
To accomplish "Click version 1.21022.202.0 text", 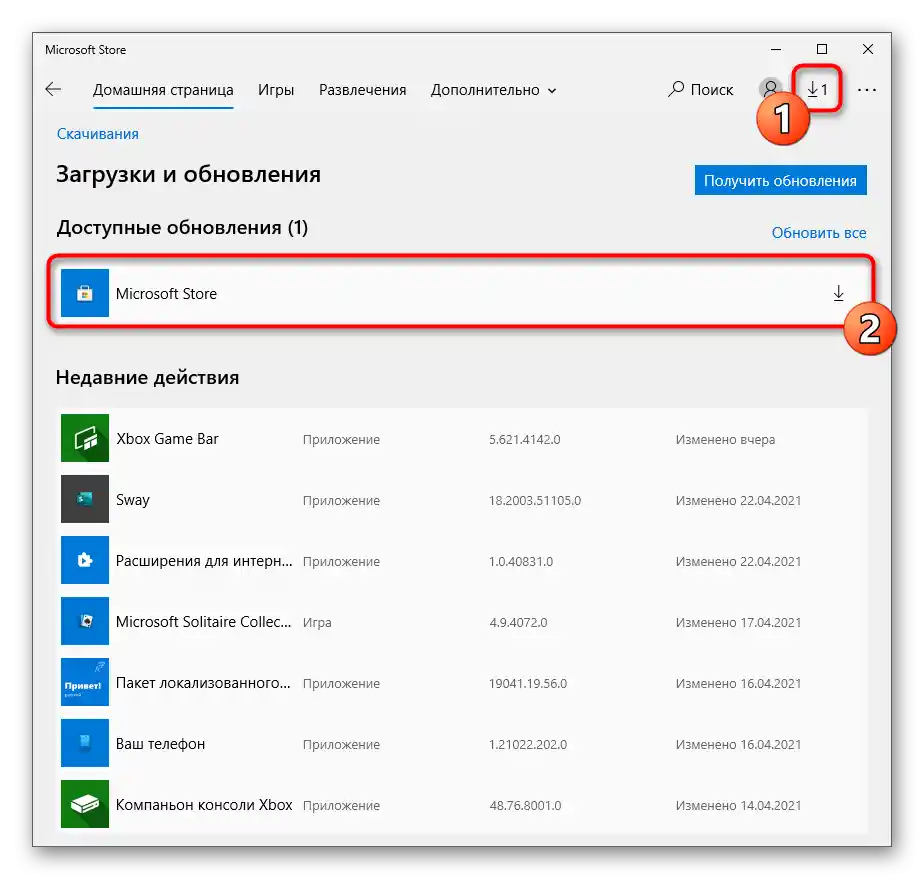I will pyautogui.click(x=528, y=745).
